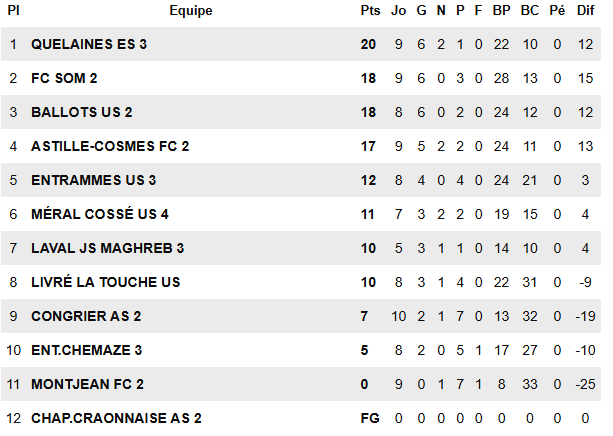Viewport: 613px width, 436px height.
Task: Open the FC SOM 2 team row
Action: point(64,78)
